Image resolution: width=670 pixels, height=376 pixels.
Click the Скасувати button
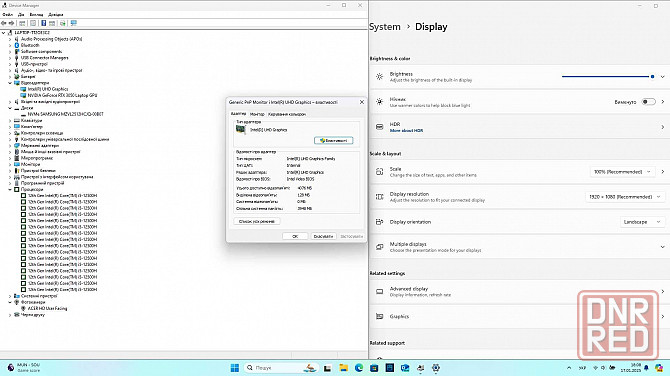[x=323, y=236]
